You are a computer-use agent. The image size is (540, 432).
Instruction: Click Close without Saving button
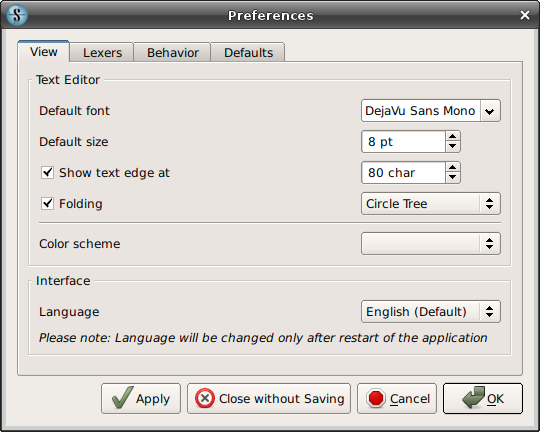point(269,399)
